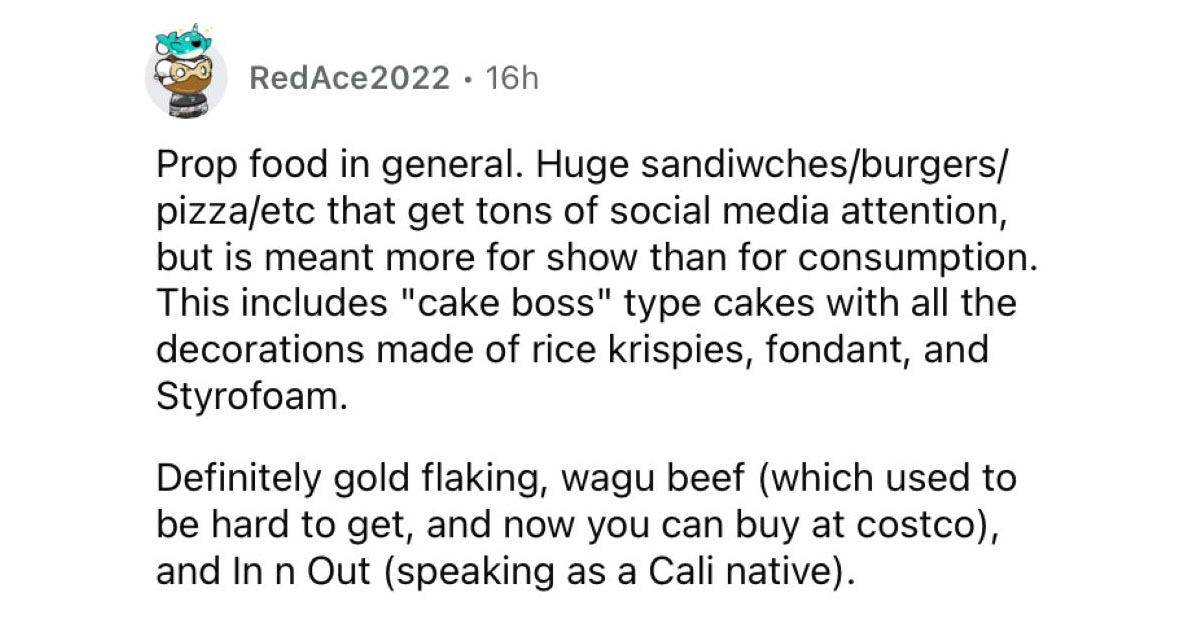Open the RedAce2022 profile username link
This screenshot has width=1200, height=630.
click(348, 78)
